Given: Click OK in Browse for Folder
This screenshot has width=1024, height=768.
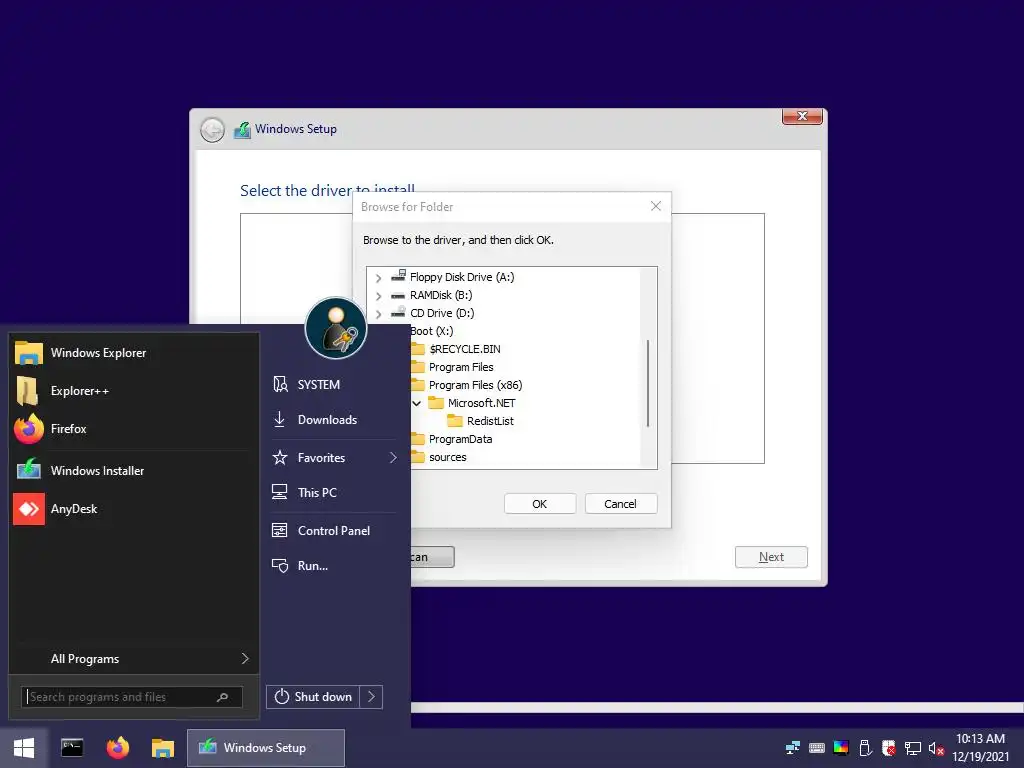Looking at the screenshot, I should tap(539, 504).
